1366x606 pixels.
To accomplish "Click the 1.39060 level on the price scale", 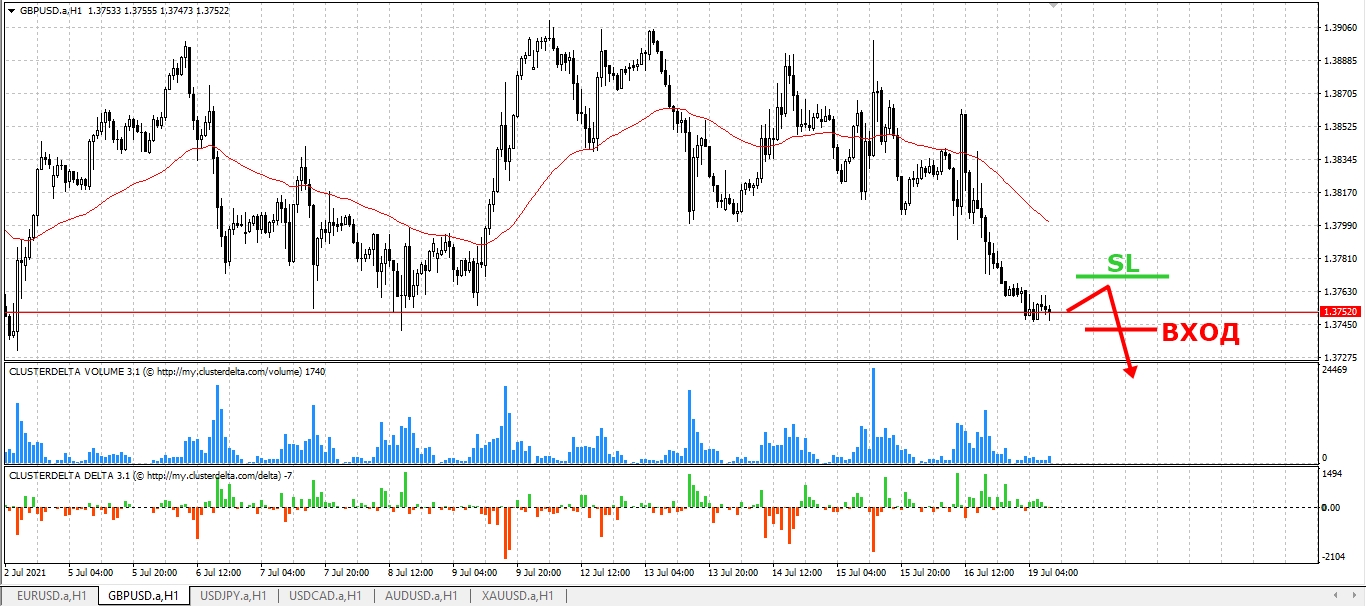I will (x=1340, y=28).
